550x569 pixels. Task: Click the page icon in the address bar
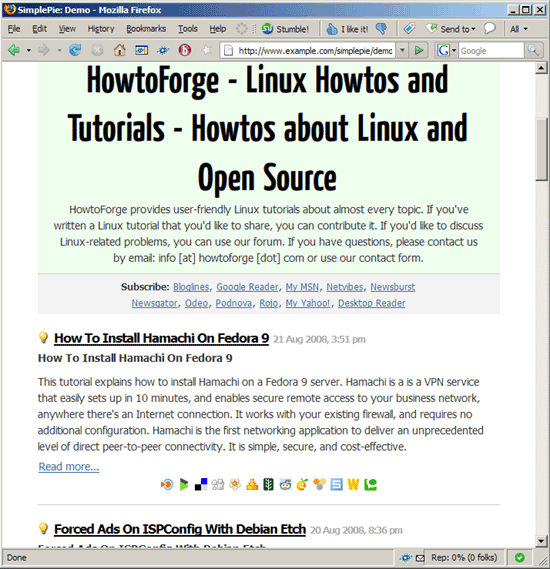click(228, 50)
